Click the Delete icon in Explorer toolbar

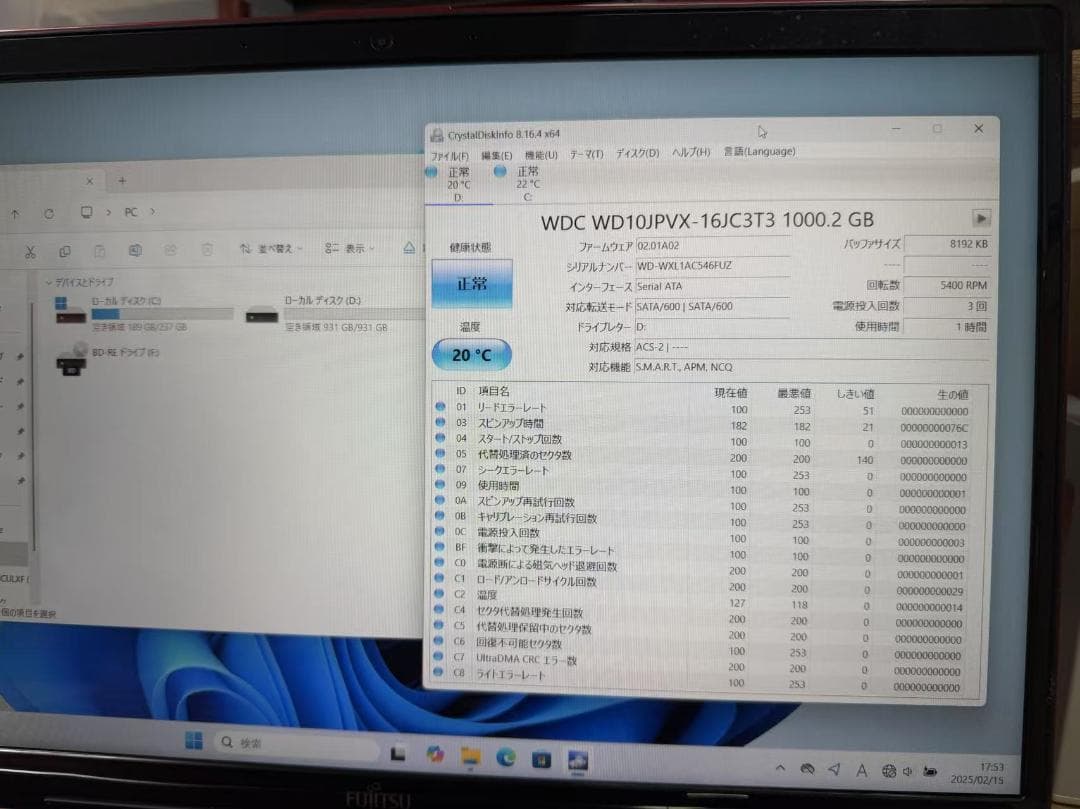pyautogui.click(x=207, y=250)
